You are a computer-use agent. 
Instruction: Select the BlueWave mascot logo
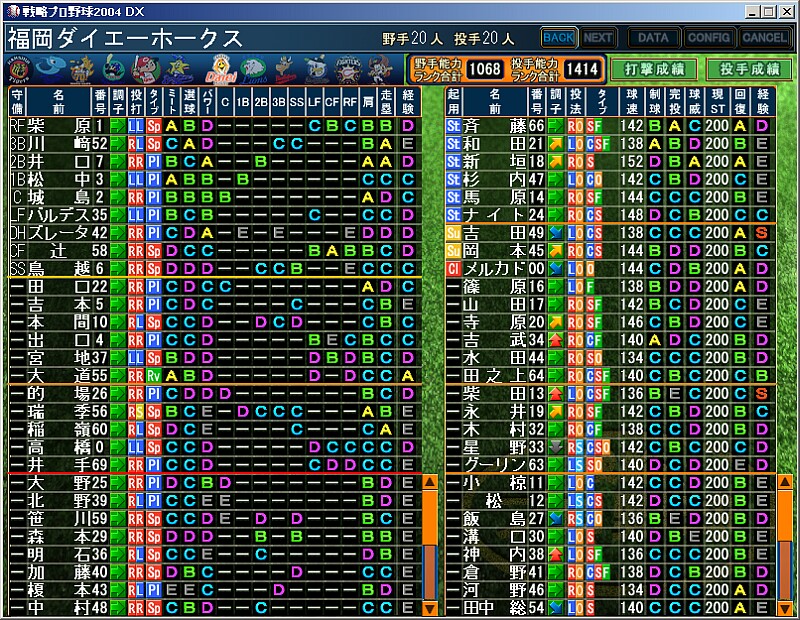[x=380, y=69]
